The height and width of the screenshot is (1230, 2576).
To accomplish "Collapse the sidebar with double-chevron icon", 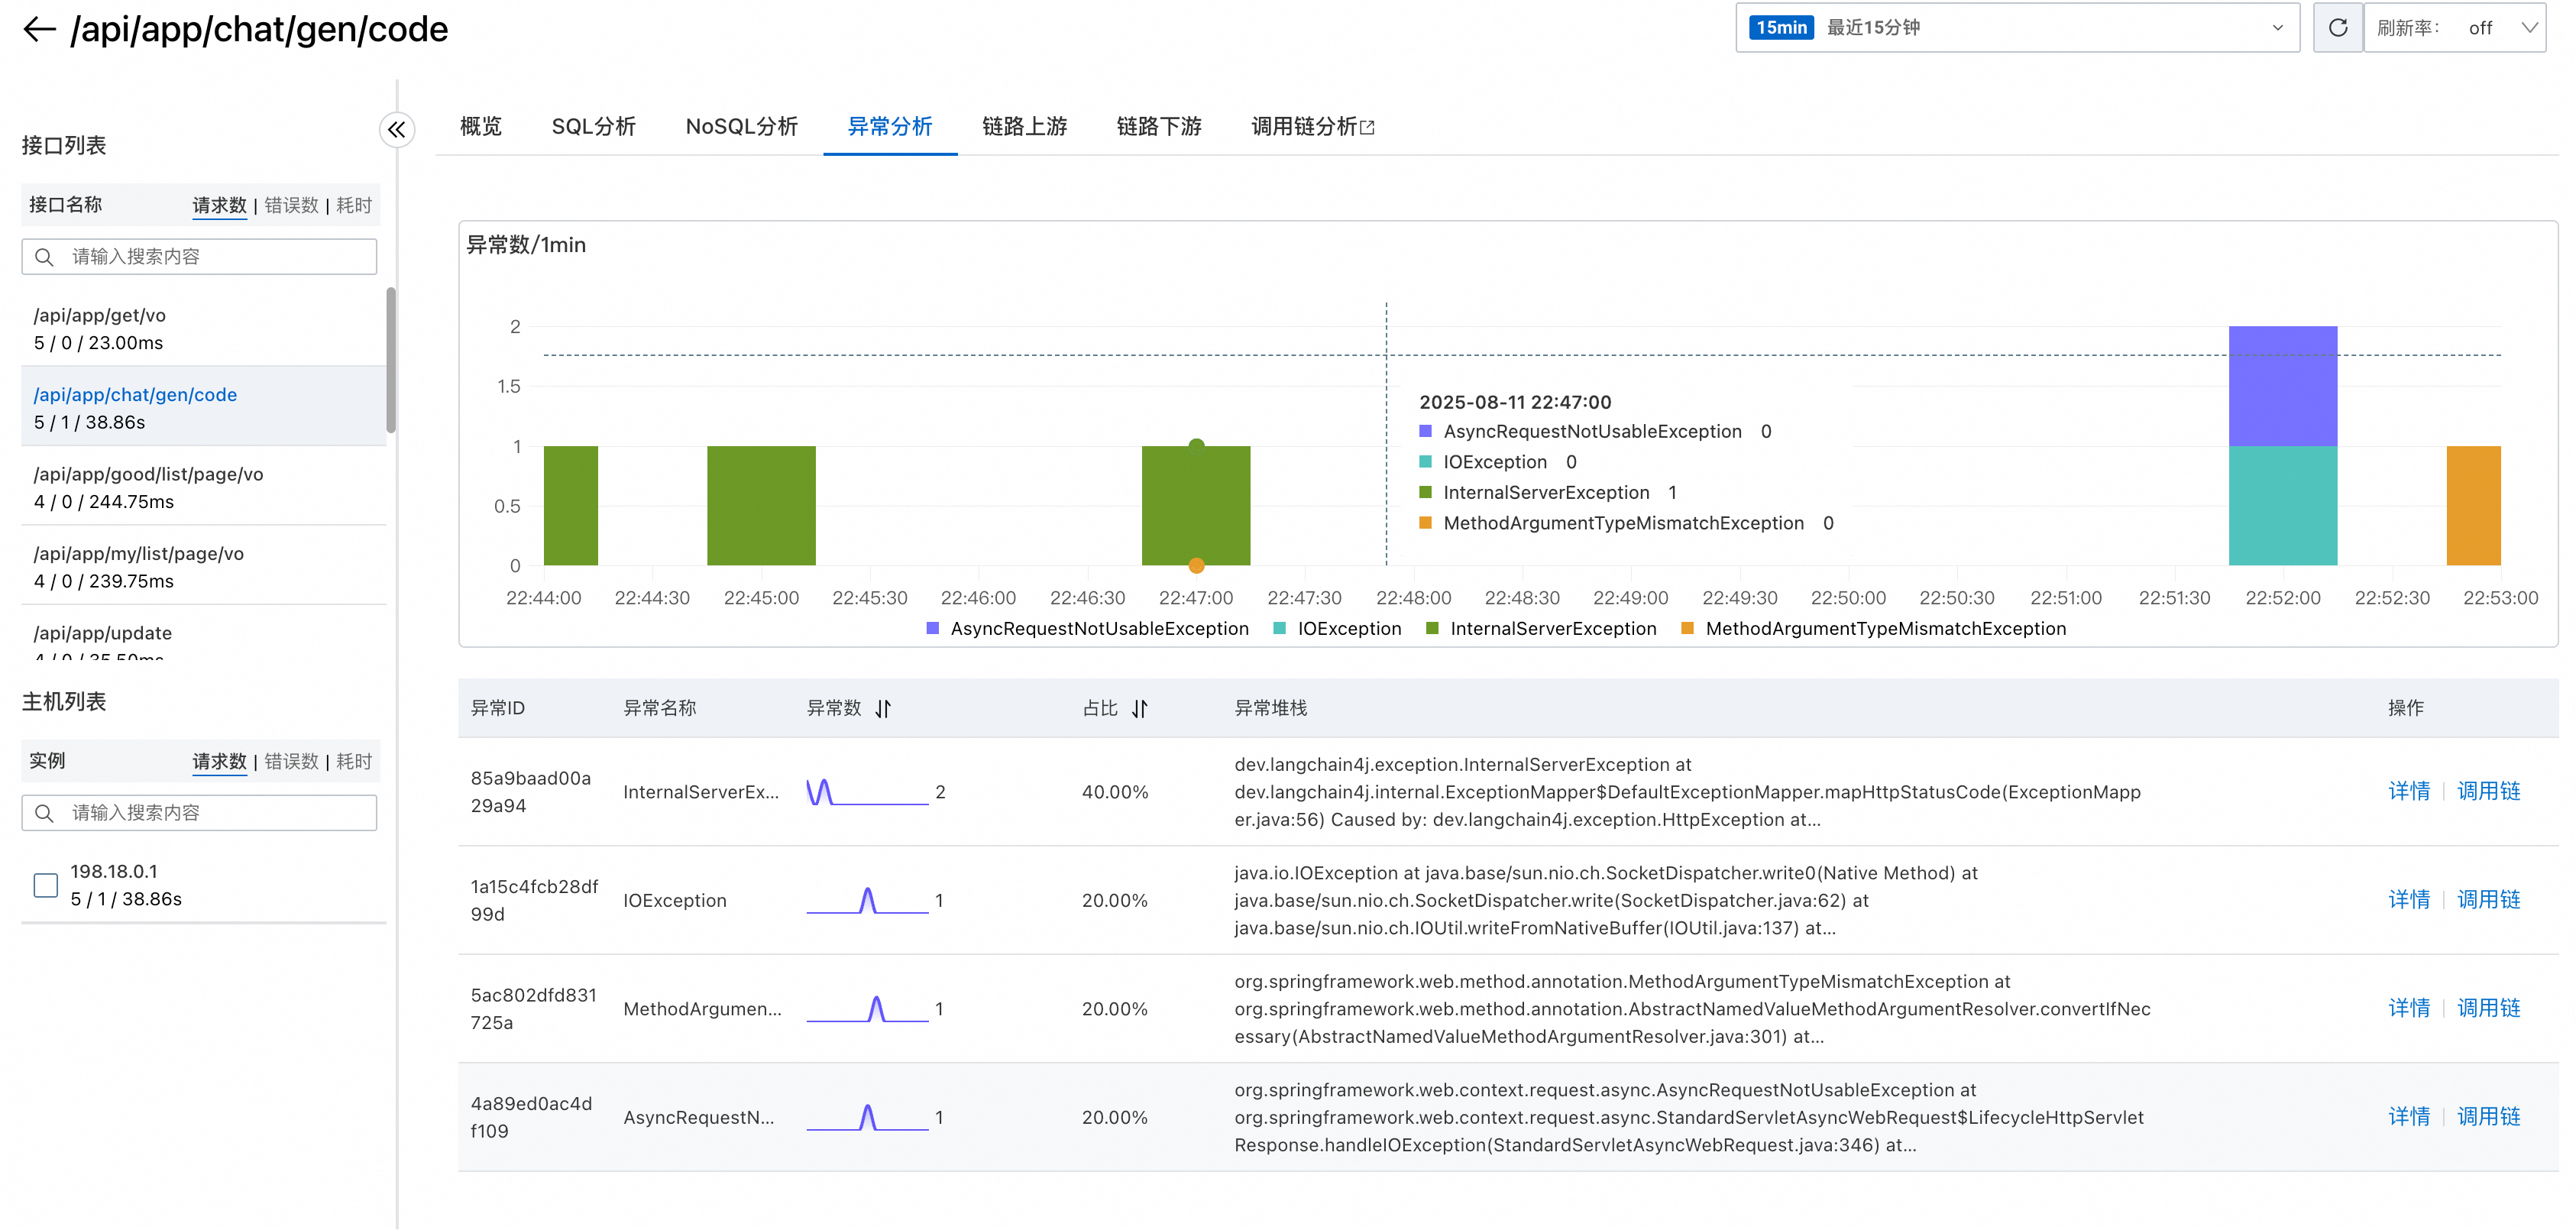I will (397, 129).
